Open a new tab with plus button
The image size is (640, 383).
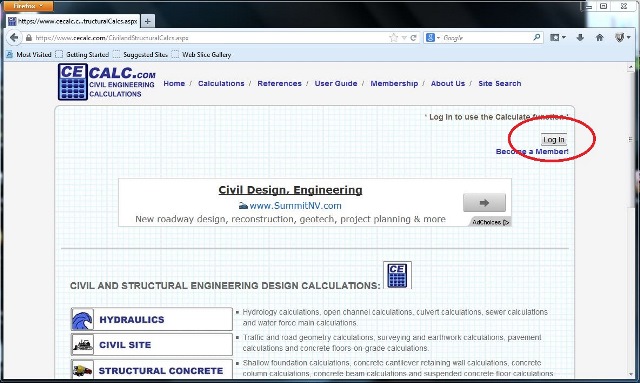tap(148, 21)
